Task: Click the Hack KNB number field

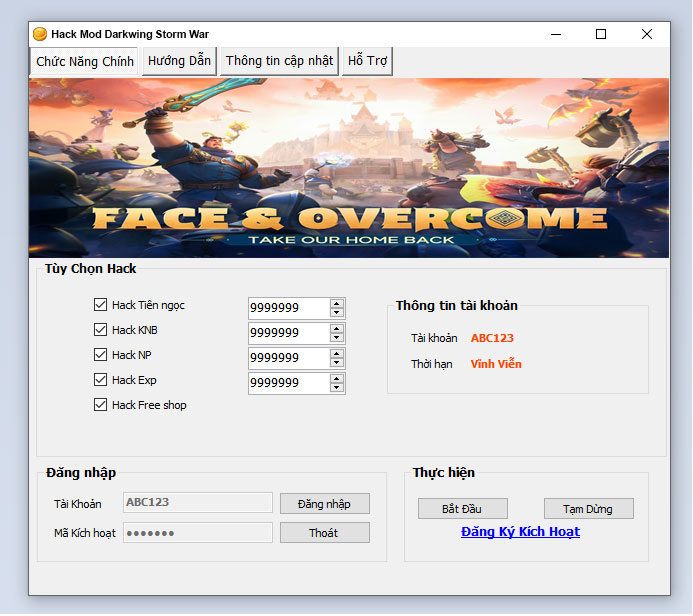Action: click(289, 333)
